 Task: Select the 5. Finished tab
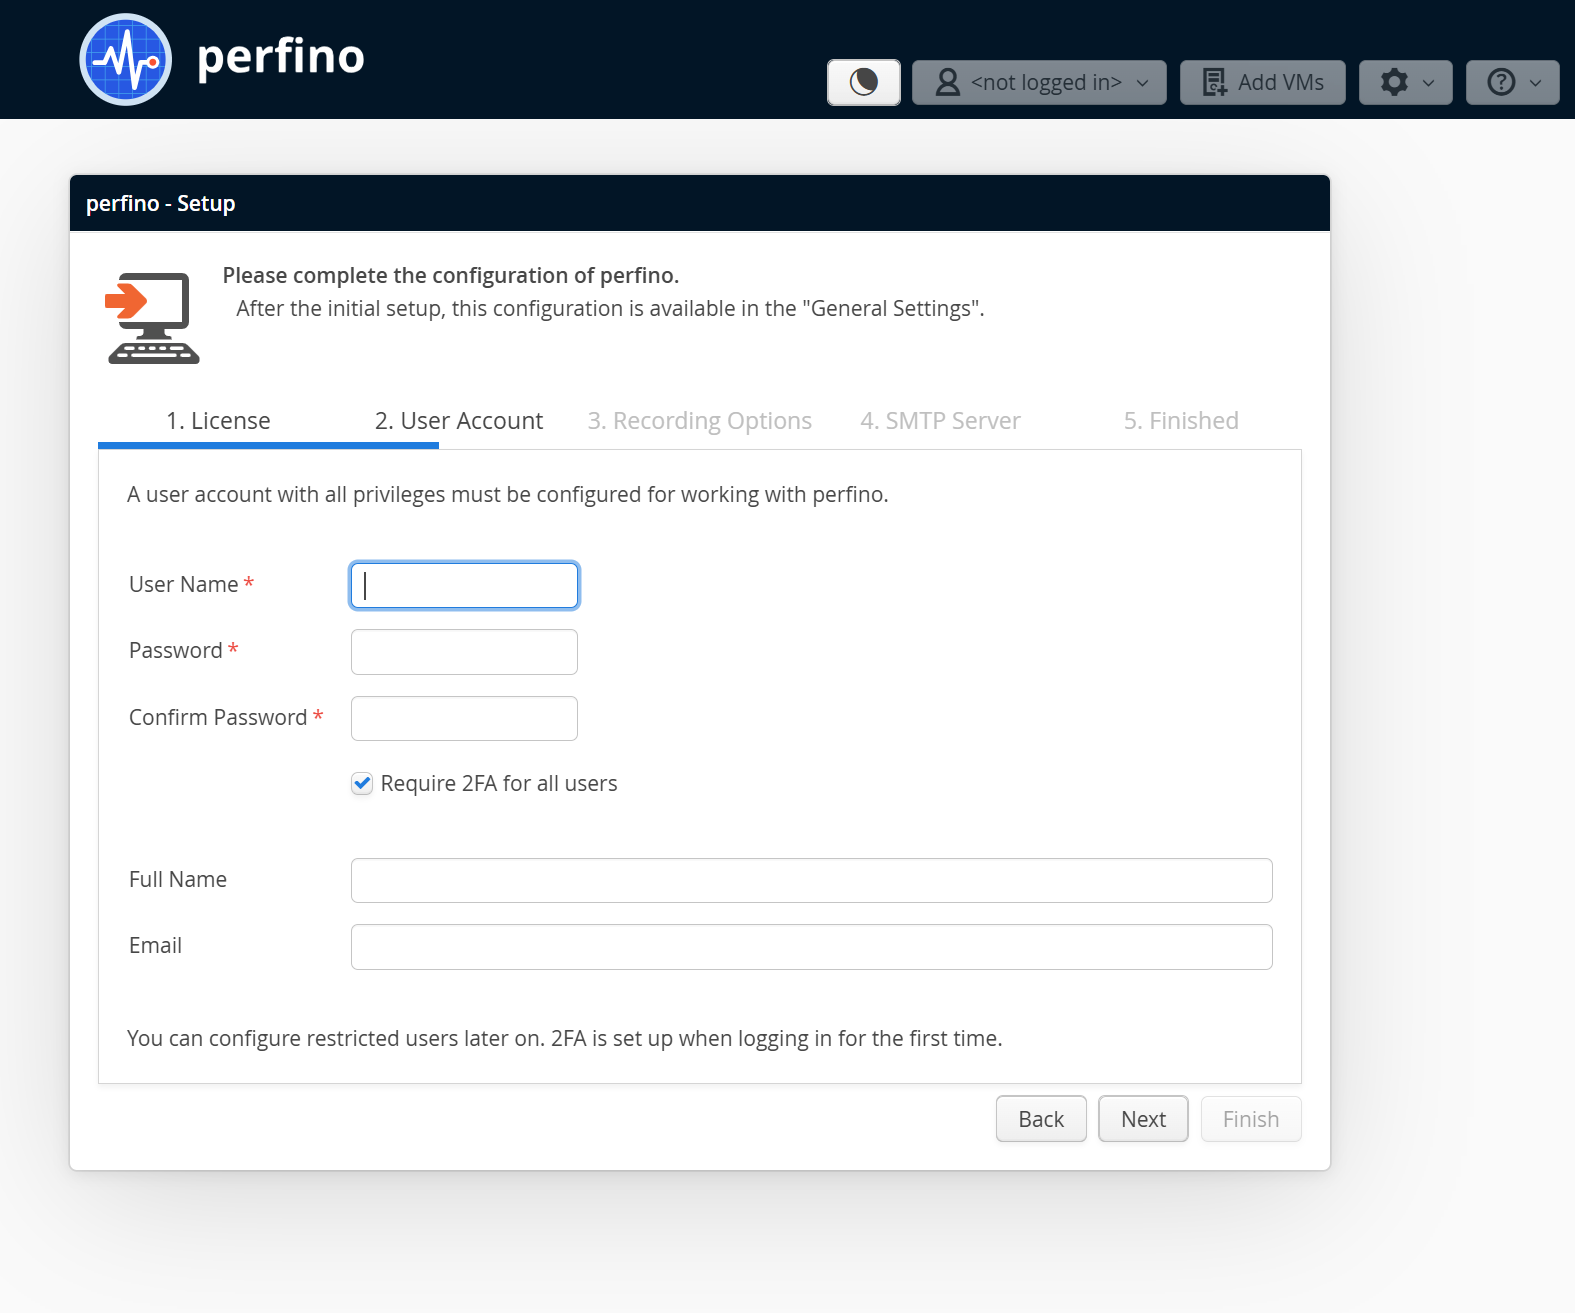(1181, 421)
